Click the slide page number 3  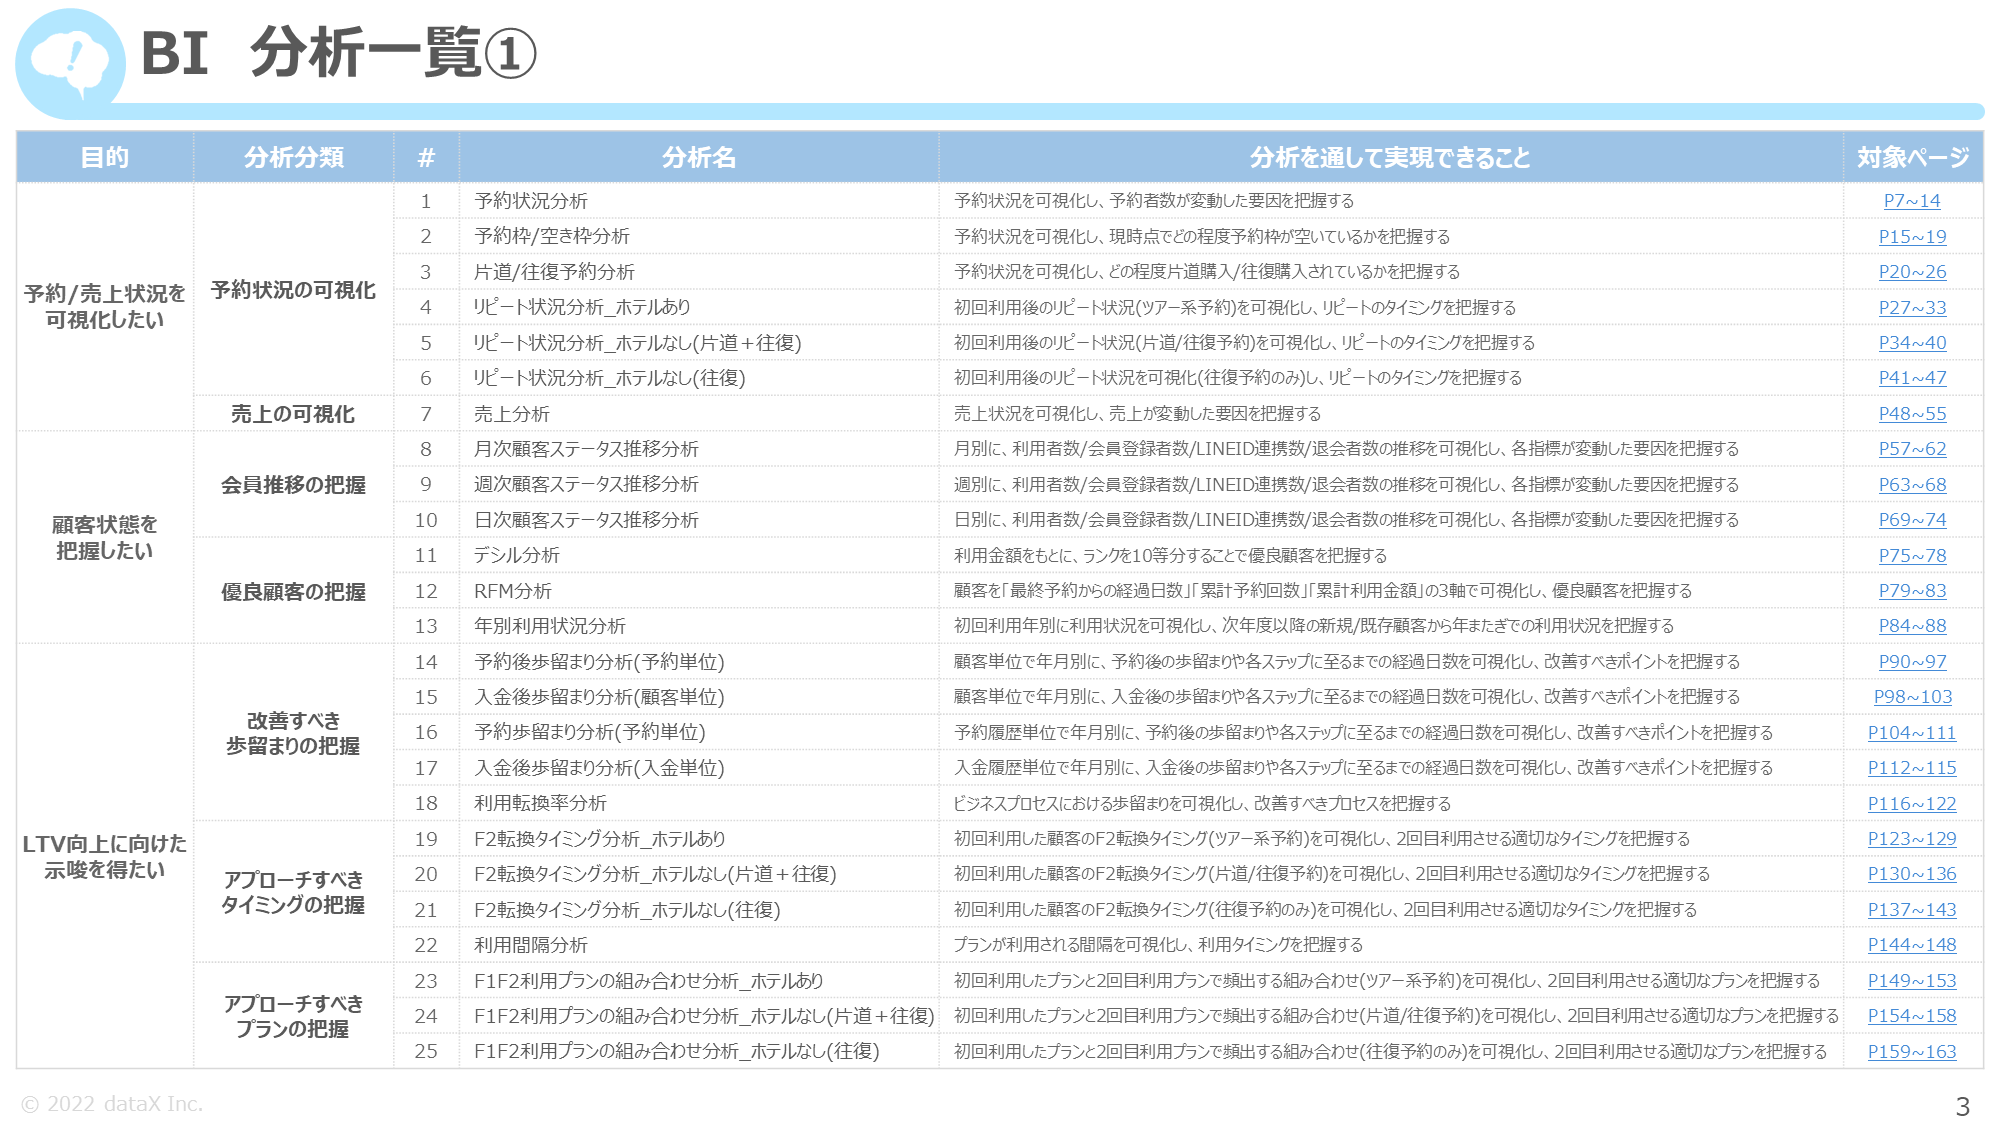(1962, 1107)
